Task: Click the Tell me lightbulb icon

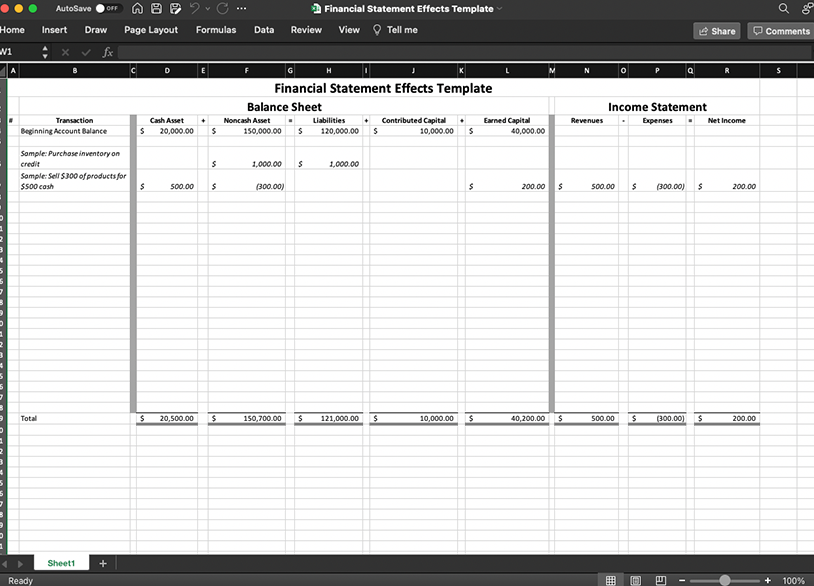Action: pos(377,30)
